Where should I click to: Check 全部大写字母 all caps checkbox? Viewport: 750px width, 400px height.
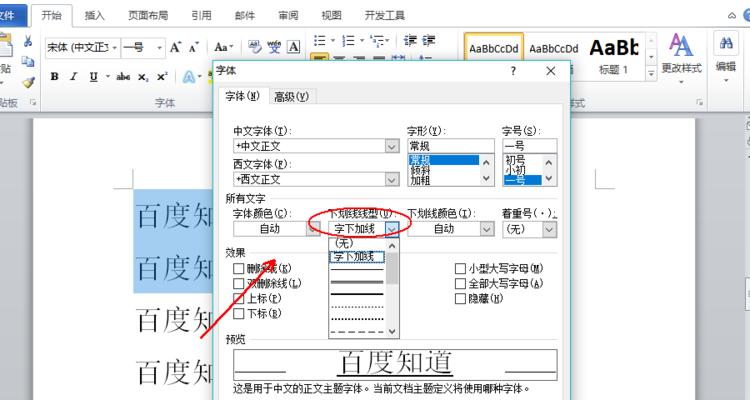[460, 284]
